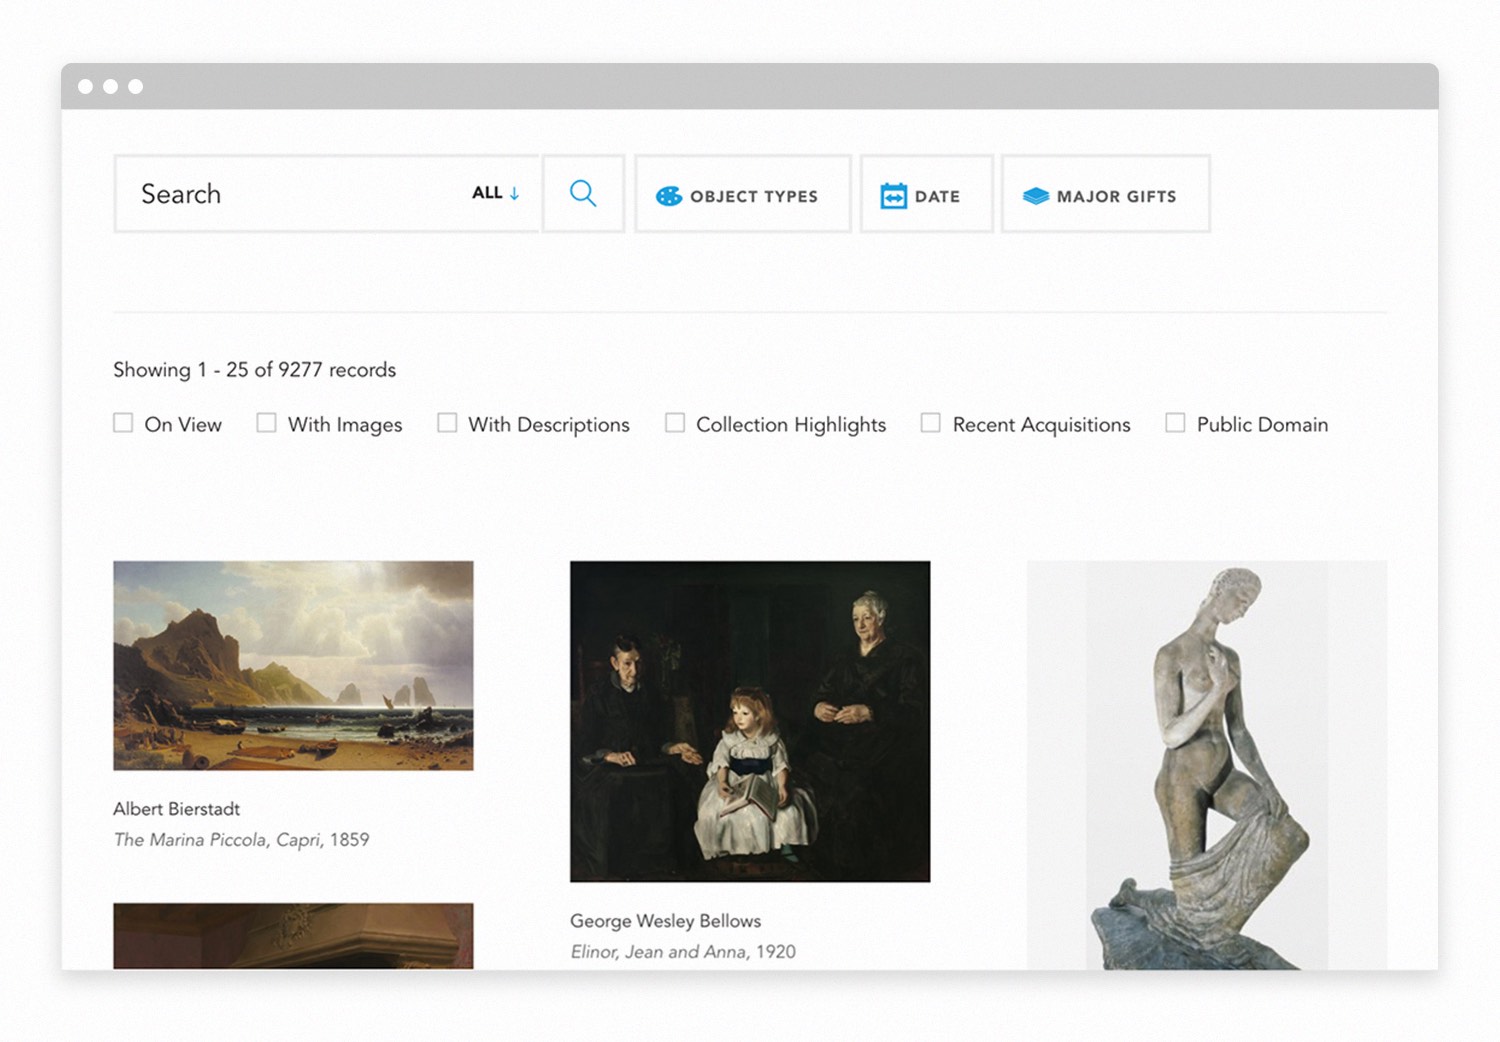This screenshot has width=1500, height=1042.
Task: Click the palette icon on Object Types
Action: (669, 196)
